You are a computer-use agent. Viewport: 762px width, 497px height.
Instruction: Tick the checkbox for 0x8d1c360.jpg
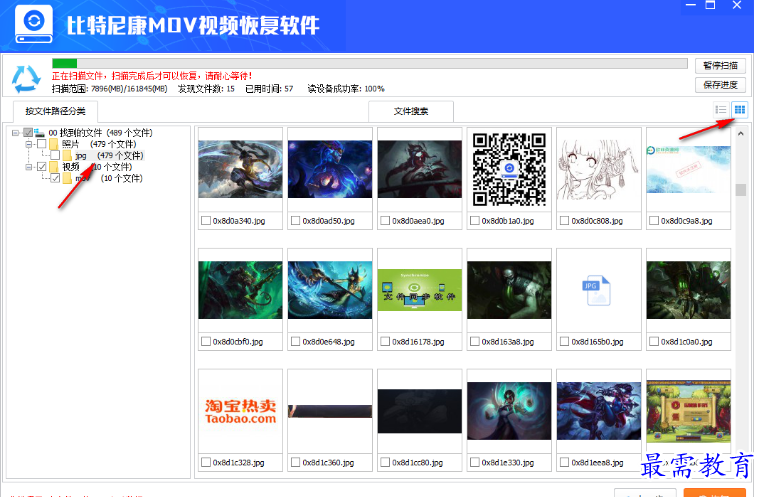tap(295, 463)
